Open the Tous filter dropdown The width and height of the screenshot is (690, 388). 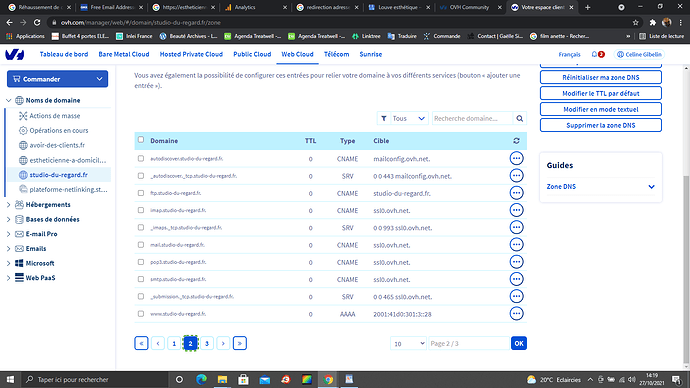click(403, 118)
